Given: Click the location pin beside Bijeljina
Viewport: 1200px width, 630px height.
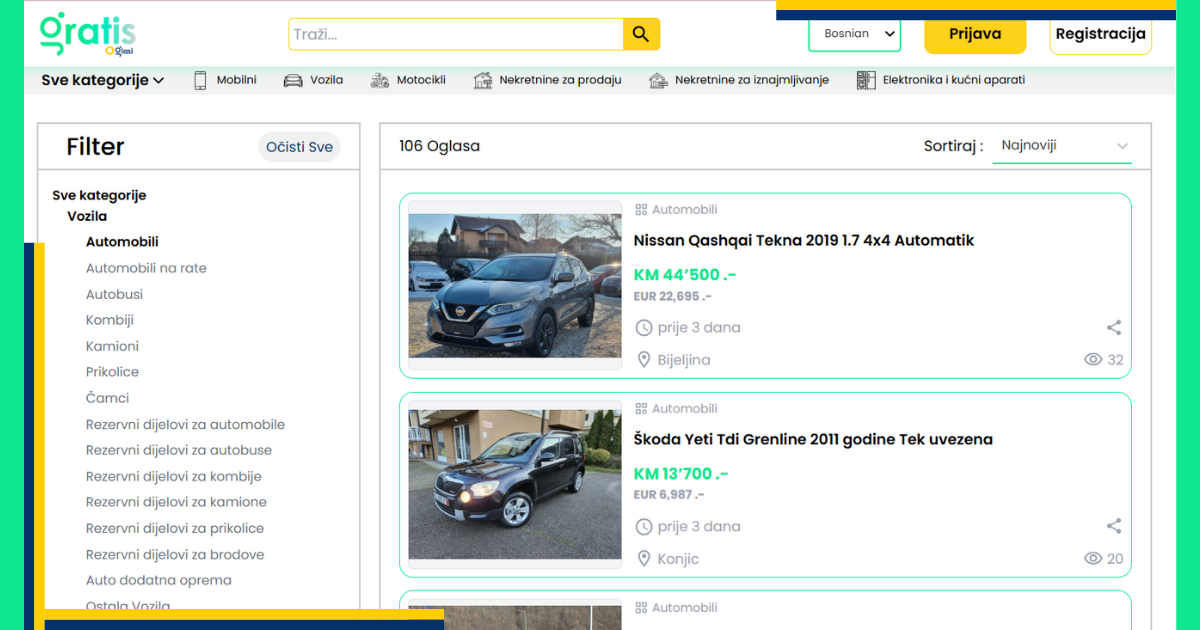Looking at the screenshot, I should click(x=644, y=360).
